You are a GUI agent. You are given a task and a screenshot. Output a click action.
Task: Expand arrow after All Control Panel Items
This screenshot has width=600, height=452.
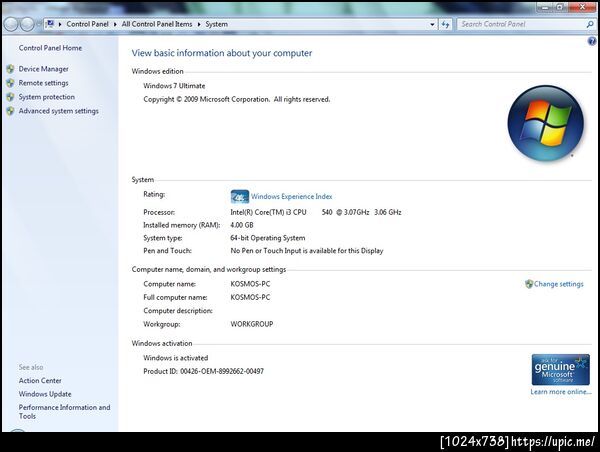pyautogui.click(x=199, y=24)
